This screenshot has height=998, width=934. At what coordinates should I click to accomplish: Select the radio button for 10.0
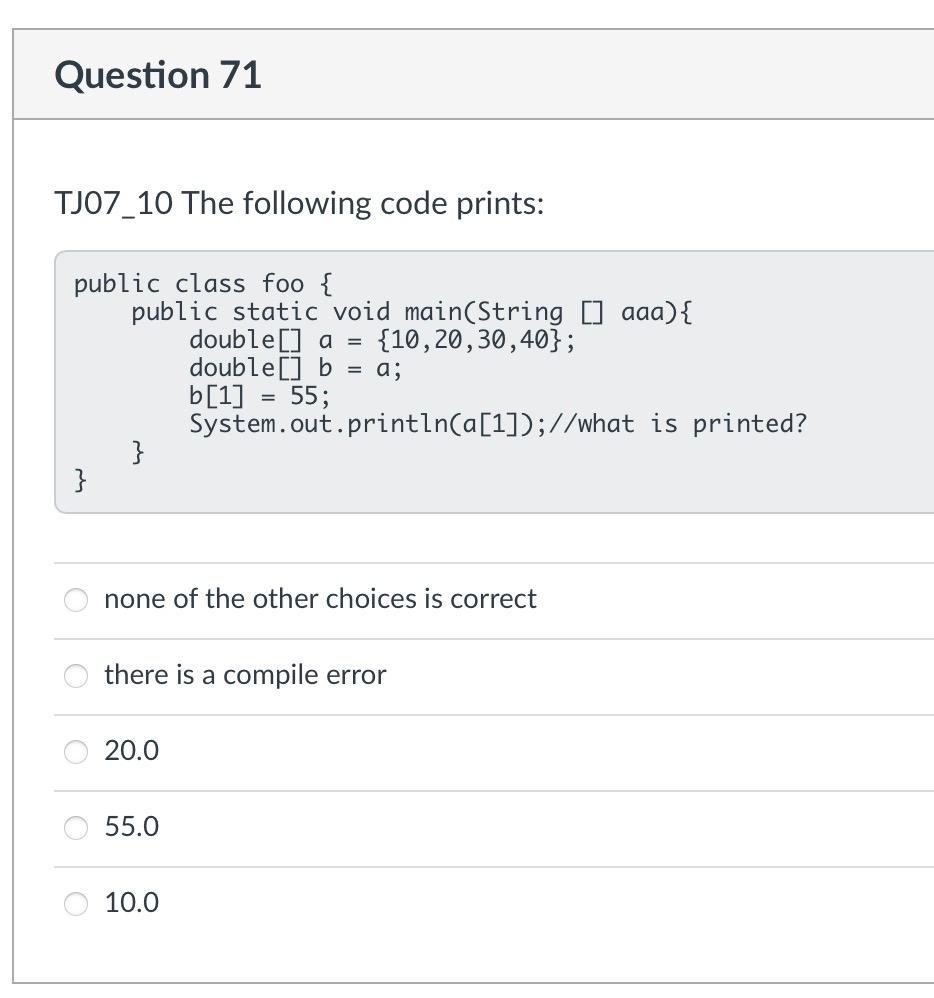point(75,903)
